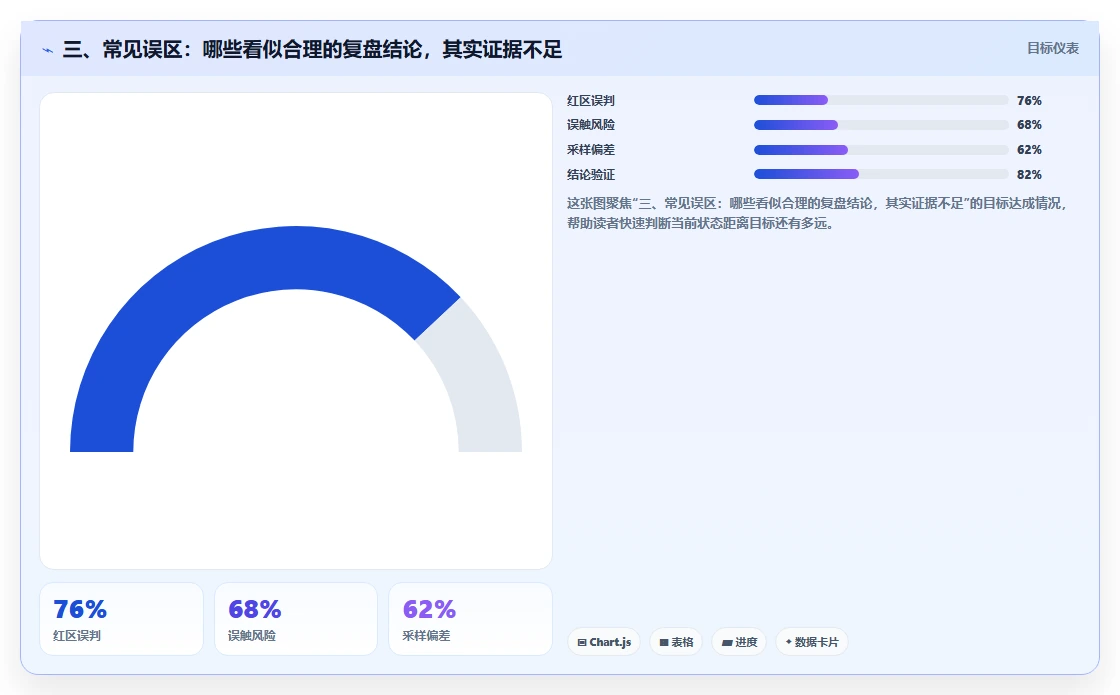
Task: Click the 误触风险 label in the progress list
Action: click(591, 125)
